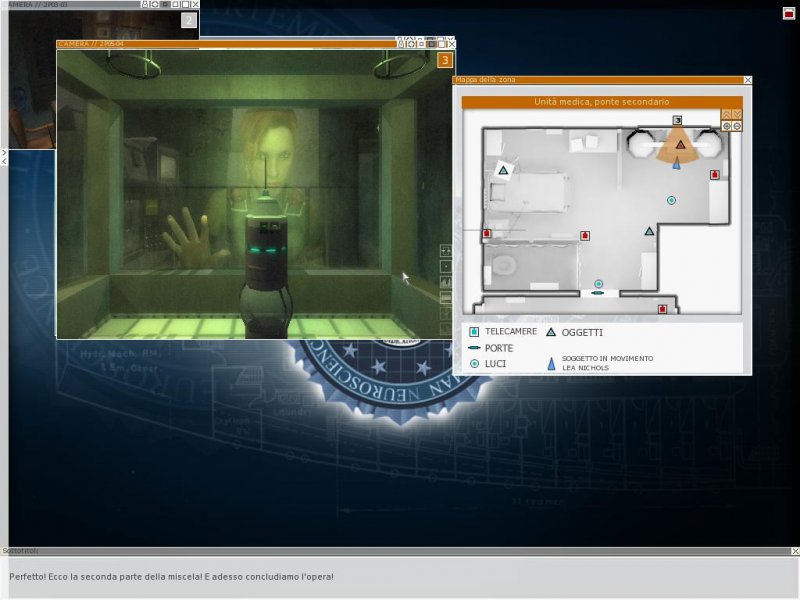Select camera 3 marker on the map
Screen dimensions: 800x600
pyautogui.click(x=677, y=120)
